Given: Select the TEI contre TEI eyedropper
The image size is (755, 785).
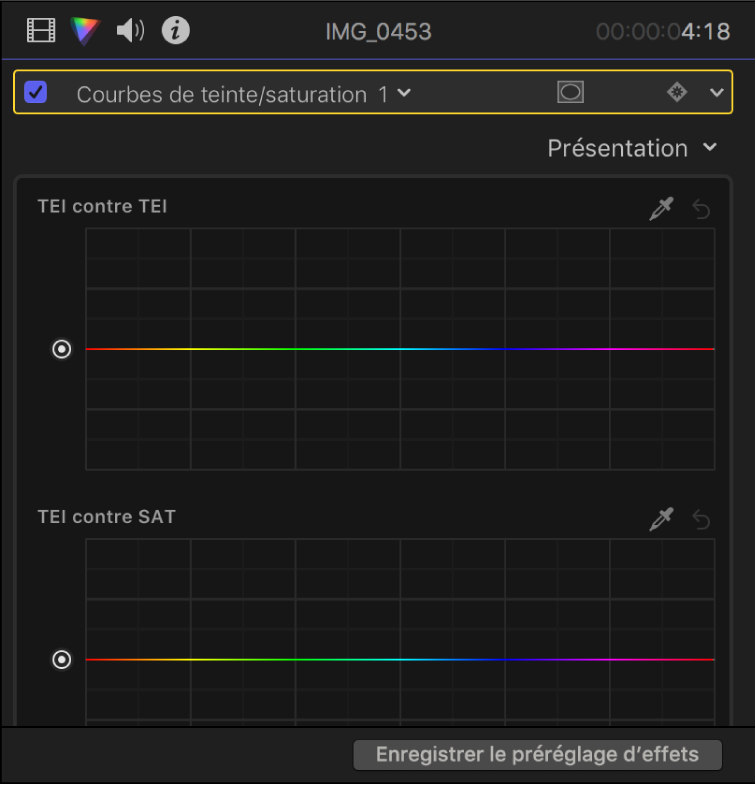Looking at the screenshot, I should 661,209.
